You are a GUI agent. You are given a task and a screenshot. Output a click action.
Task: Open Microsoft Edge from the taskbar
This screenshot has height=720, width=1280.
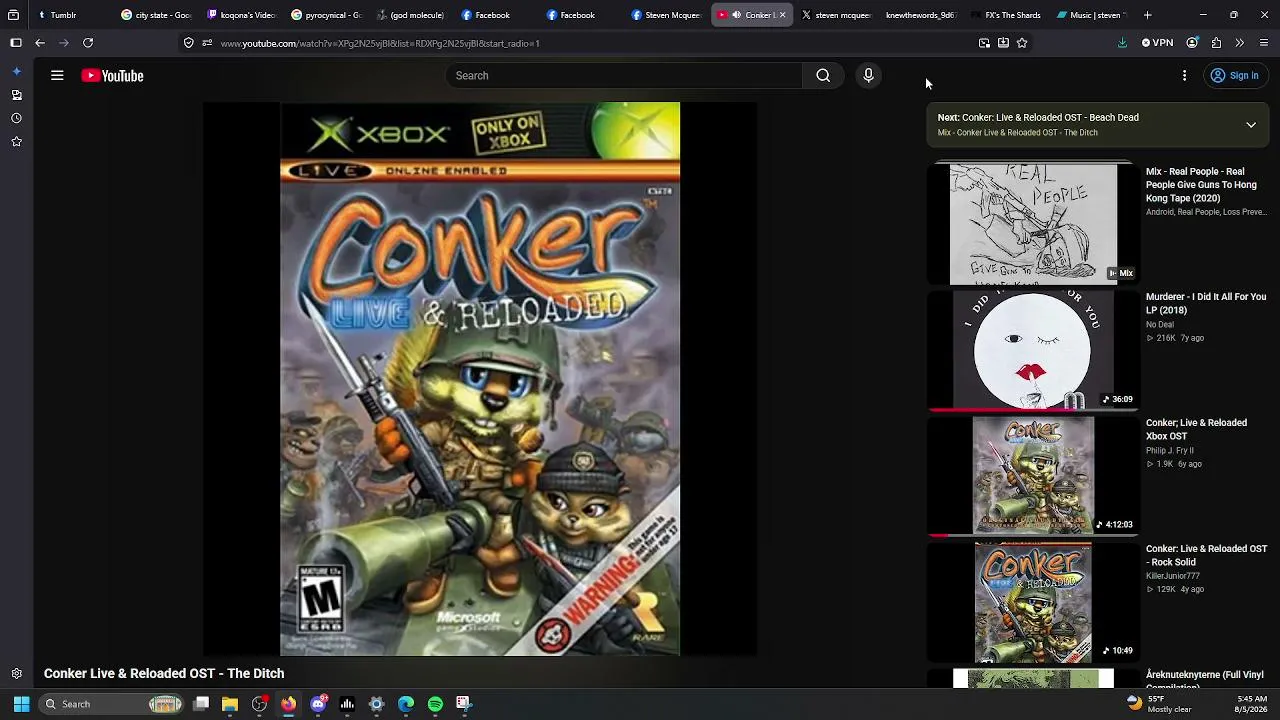406,704
